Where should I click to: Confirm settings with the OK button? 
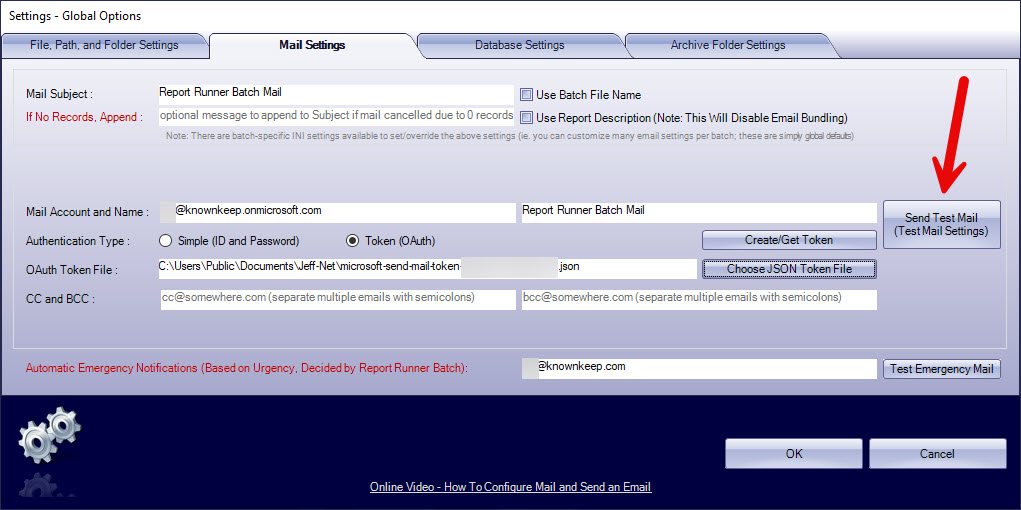[x=793, y=454]
